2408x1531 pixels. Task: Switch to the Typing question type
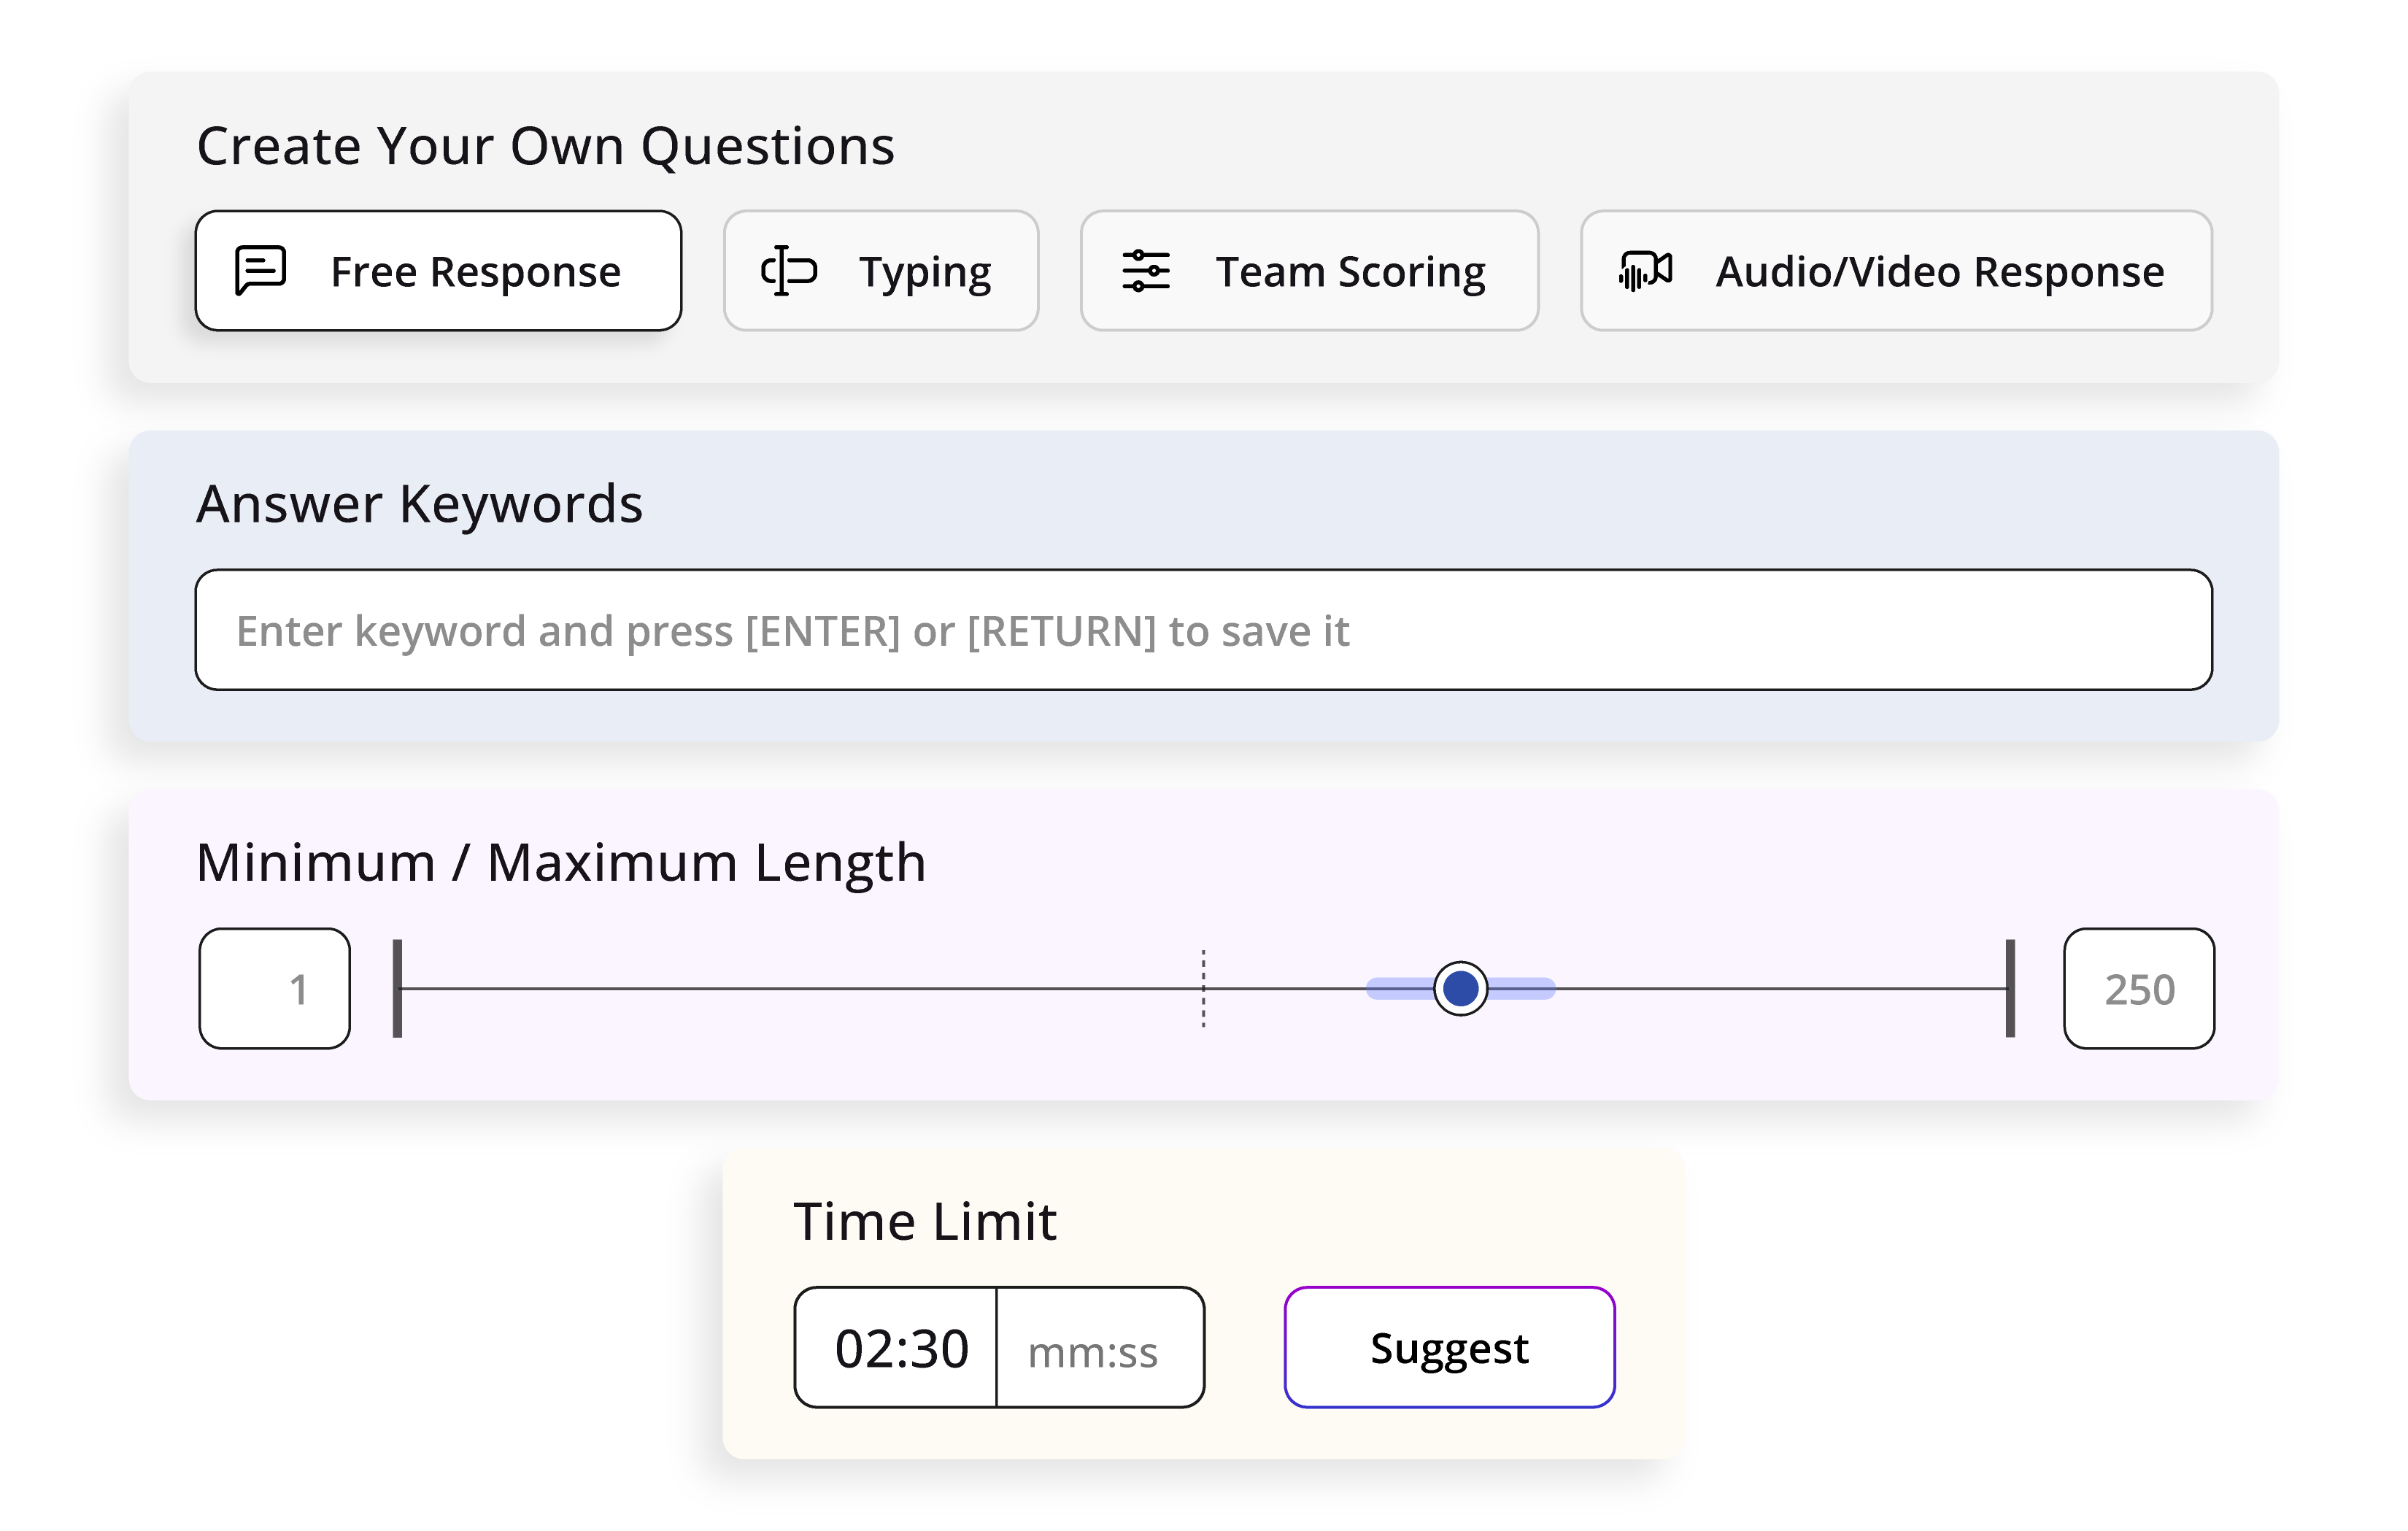tap(880, 270)
